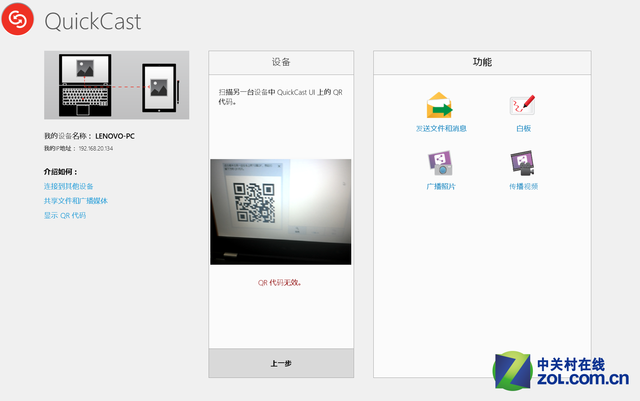The image size is (640, 401).
Task: Open the broadcast photos (广播照片) icon
Action: point(440,164)
